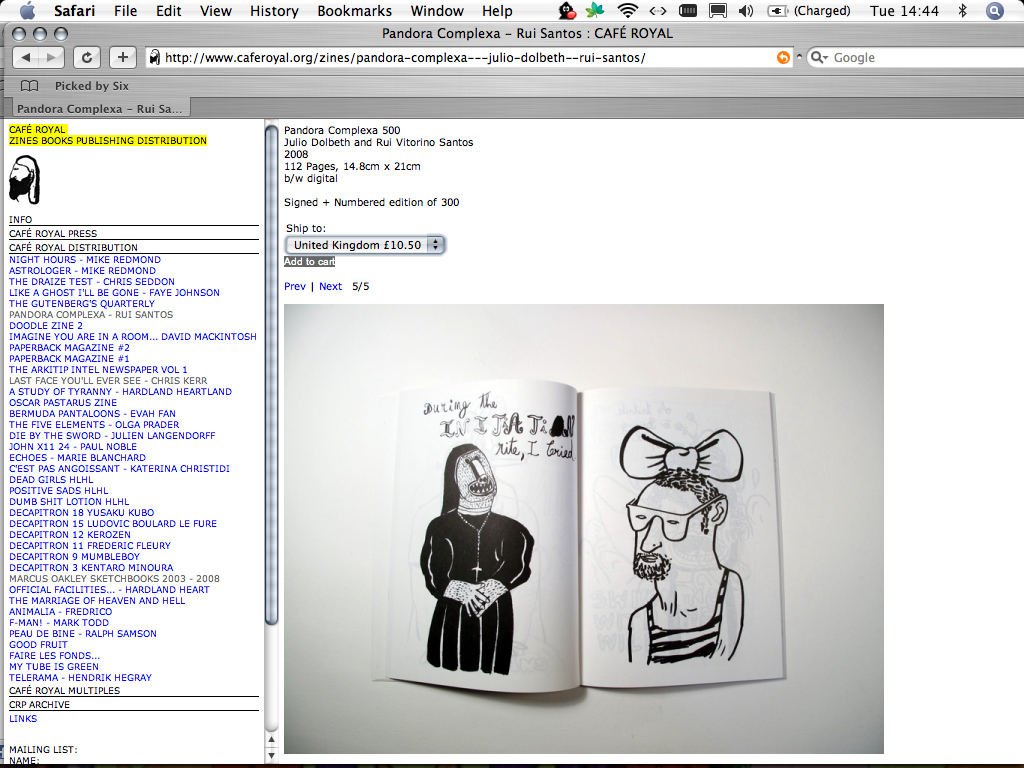
Task: Open THE DRAIZE TEST - CHRIS SEDDON link
Action: pos(92,281)
